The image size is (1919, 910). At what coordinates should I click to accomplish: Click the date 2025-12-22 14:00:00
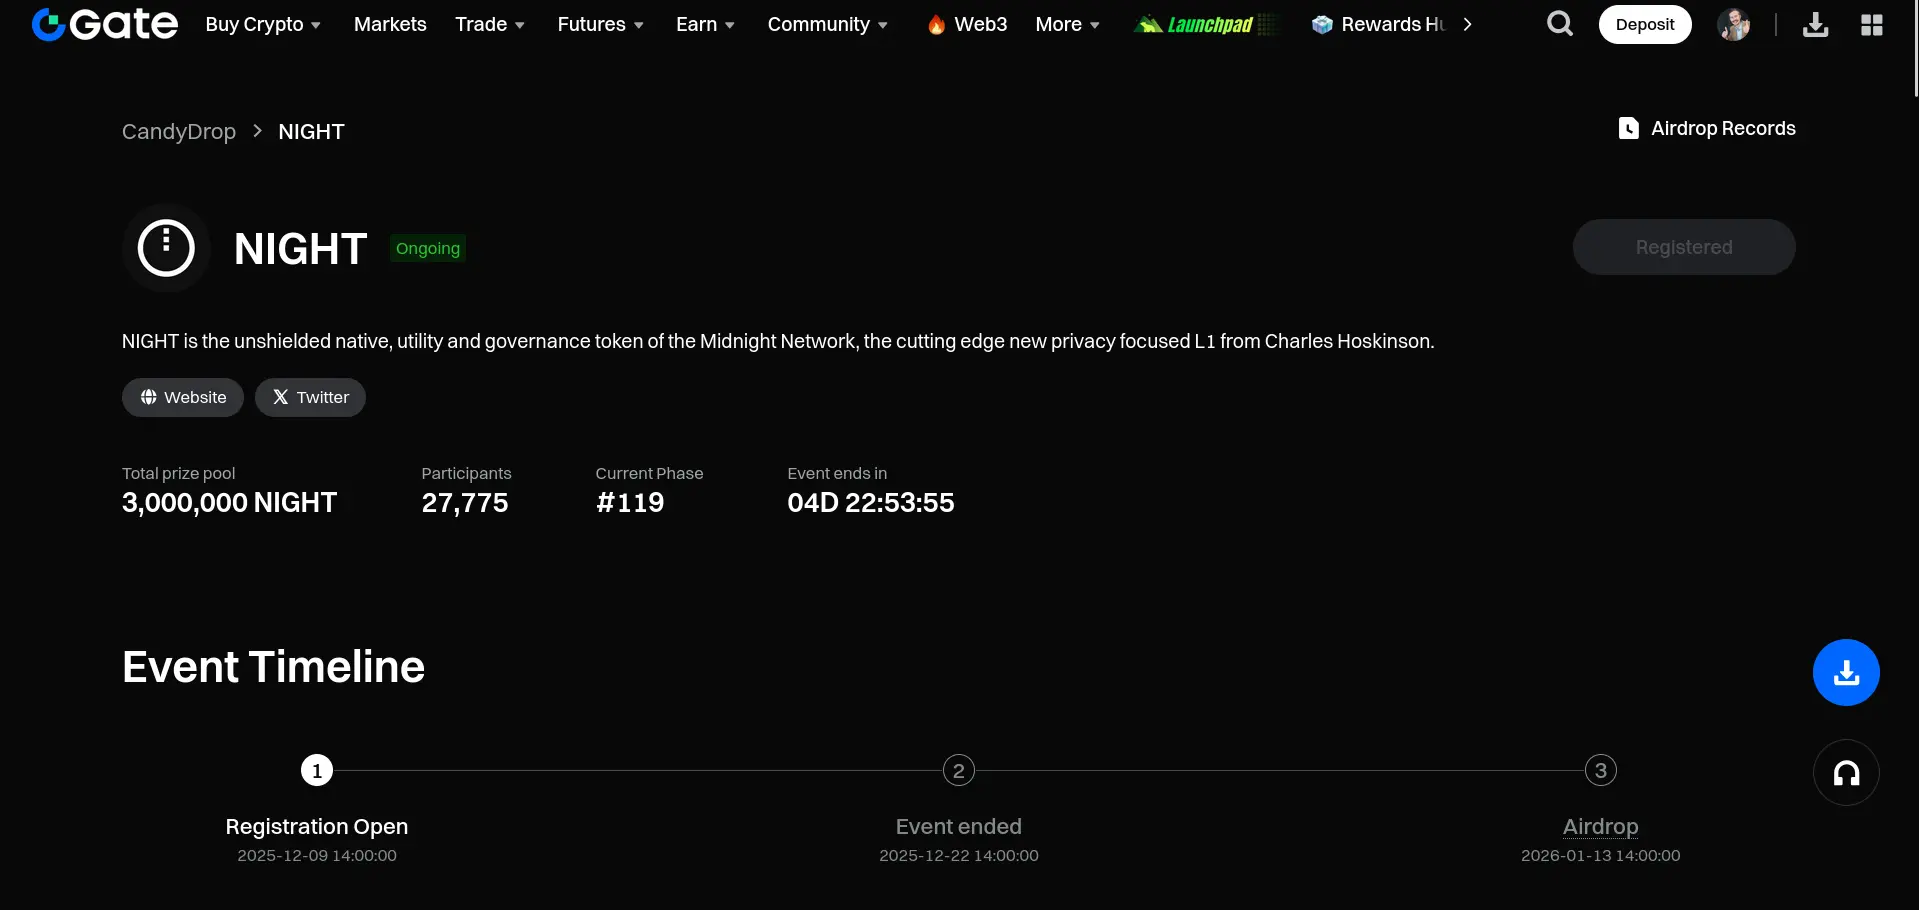(x=959, y=855)
